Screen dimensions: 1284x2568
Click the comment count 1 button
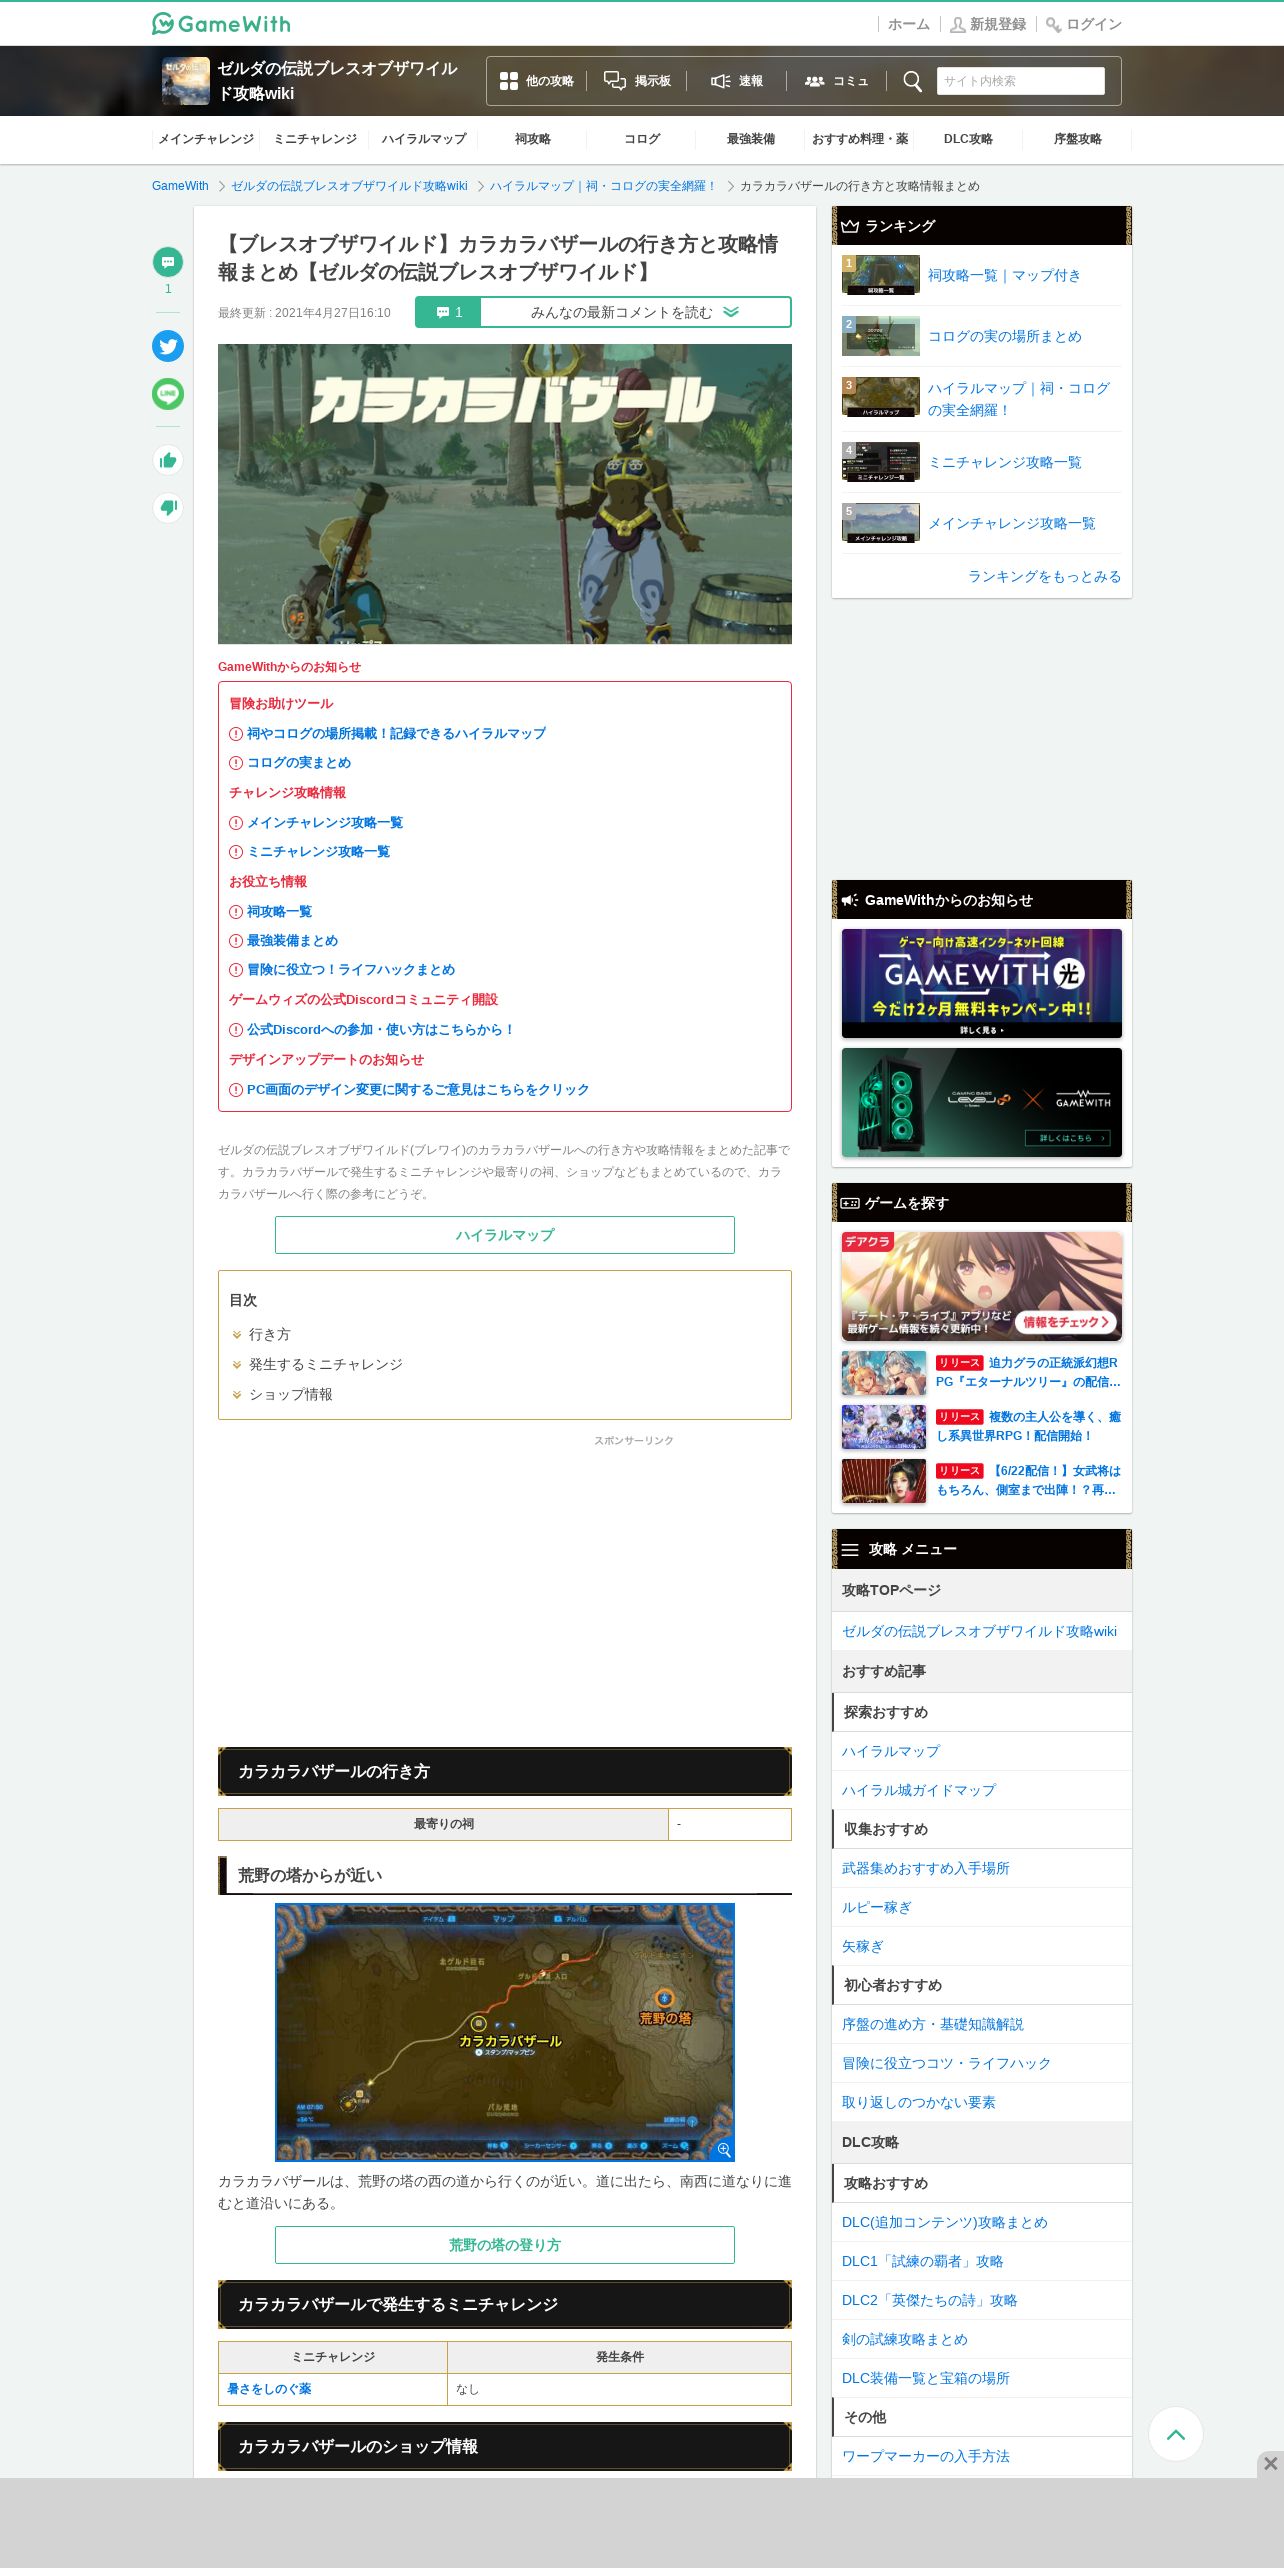tap(448, 312)
